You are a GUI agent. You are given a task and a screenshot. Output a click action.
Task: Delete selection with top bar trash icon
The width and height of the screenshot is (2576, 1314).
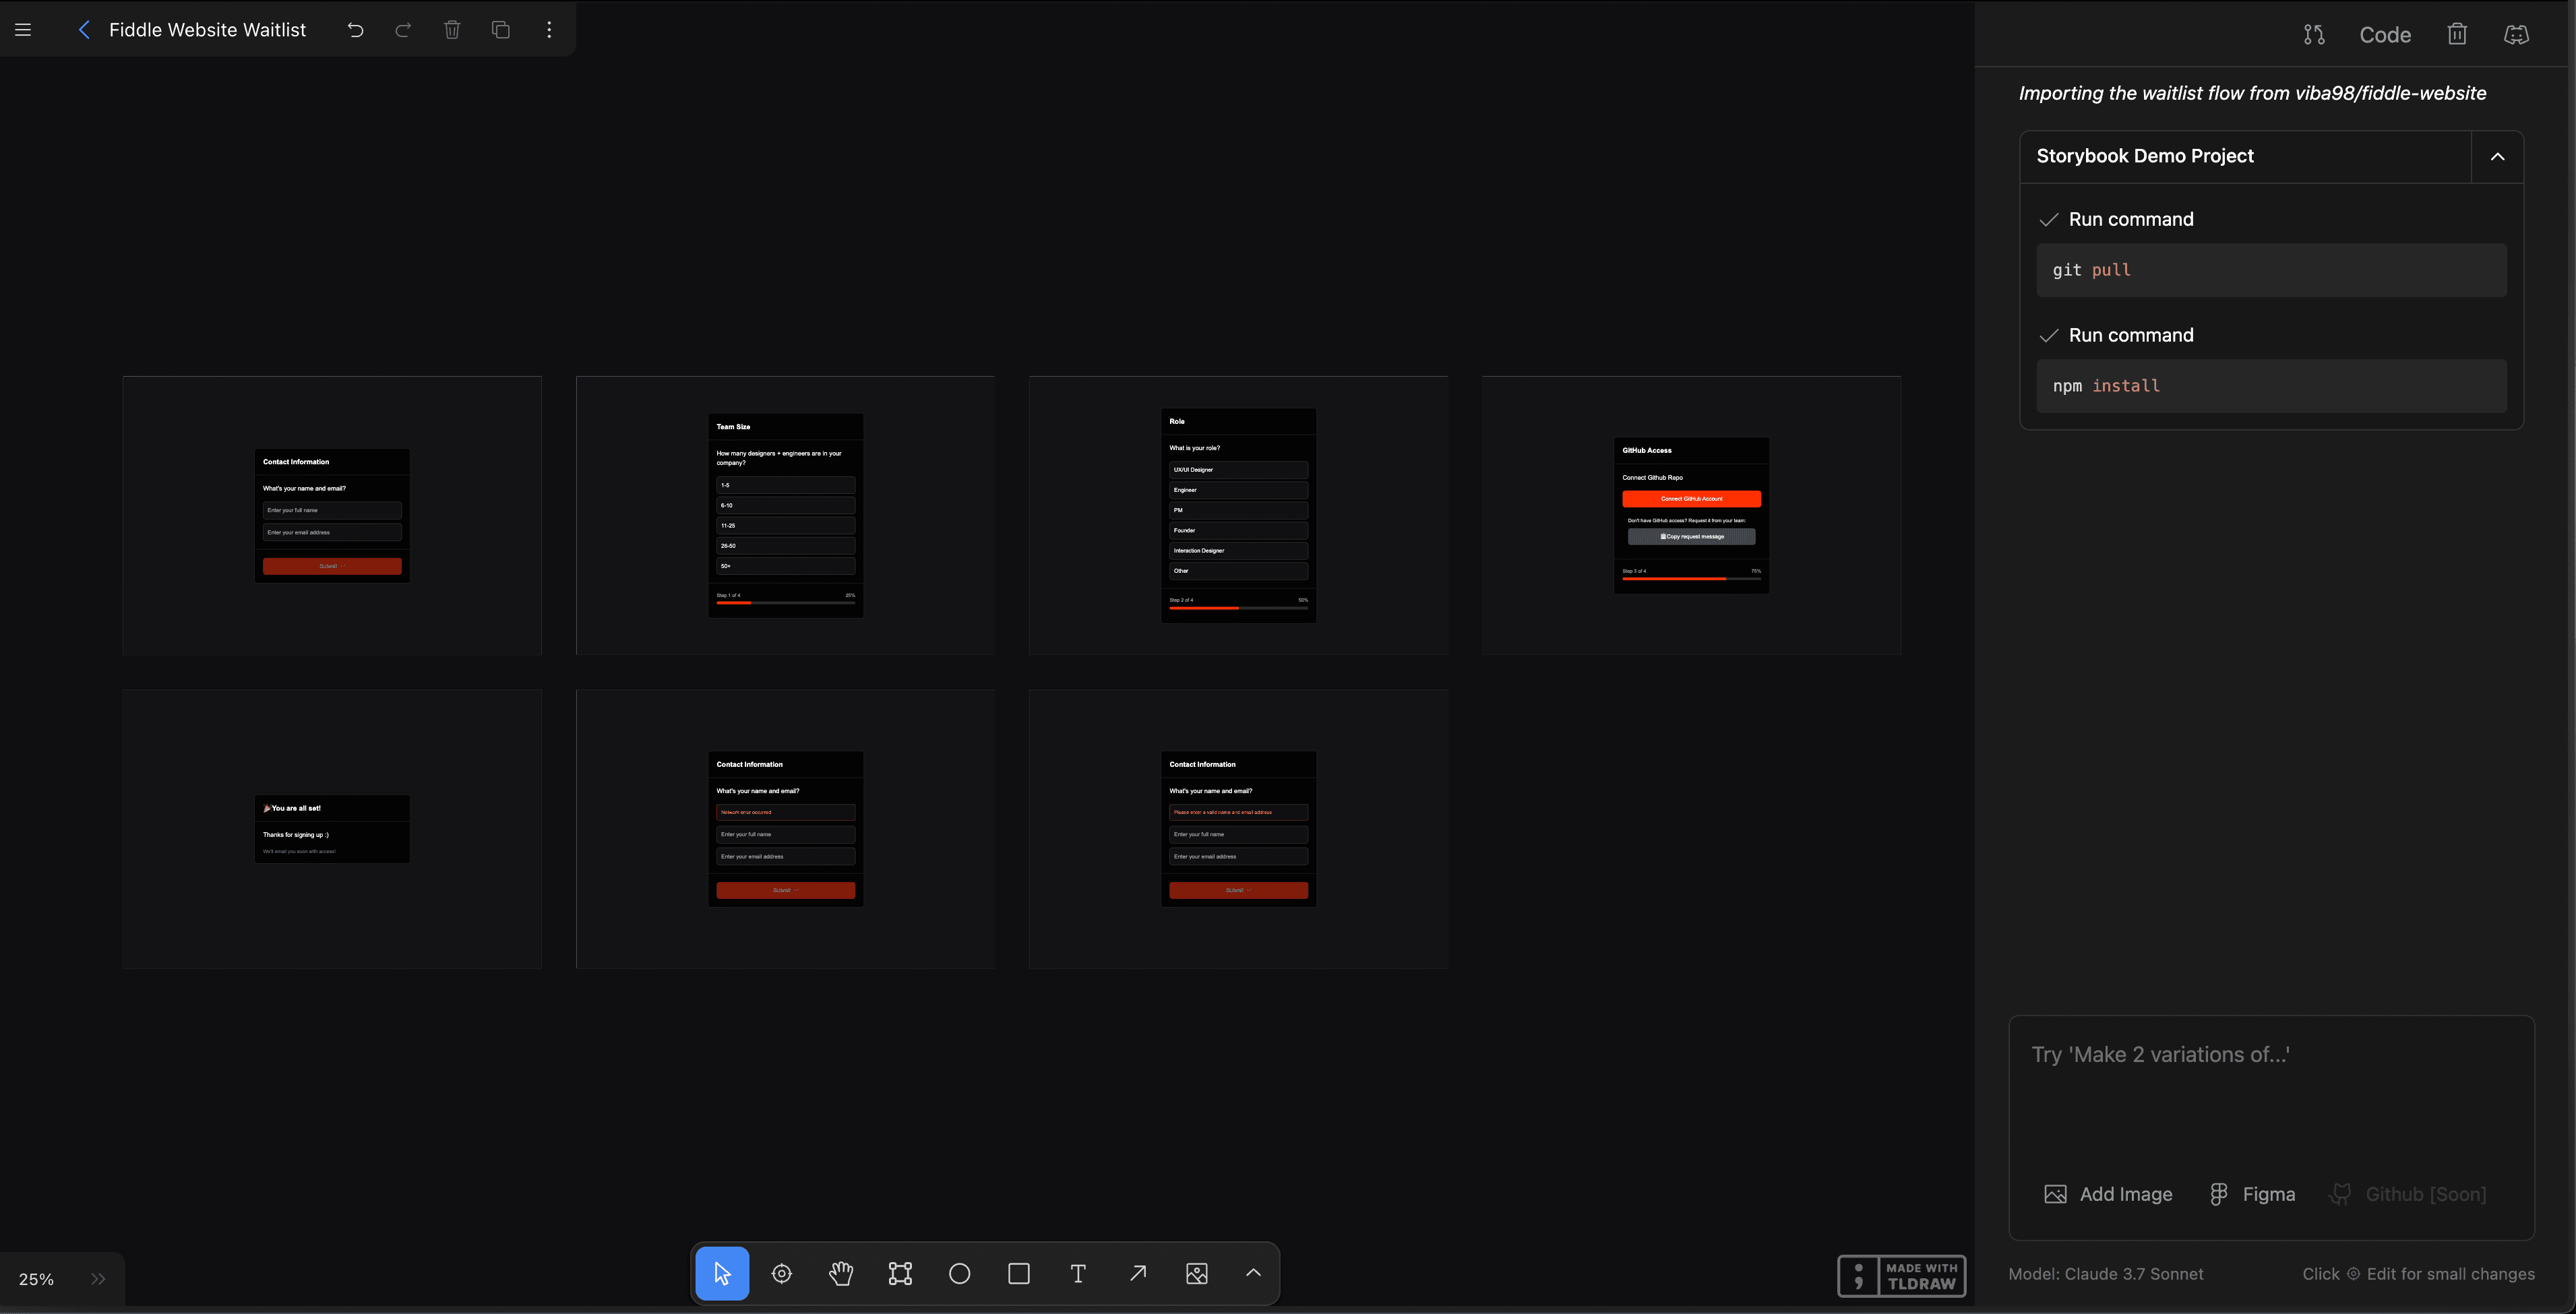tap(452, 30)
